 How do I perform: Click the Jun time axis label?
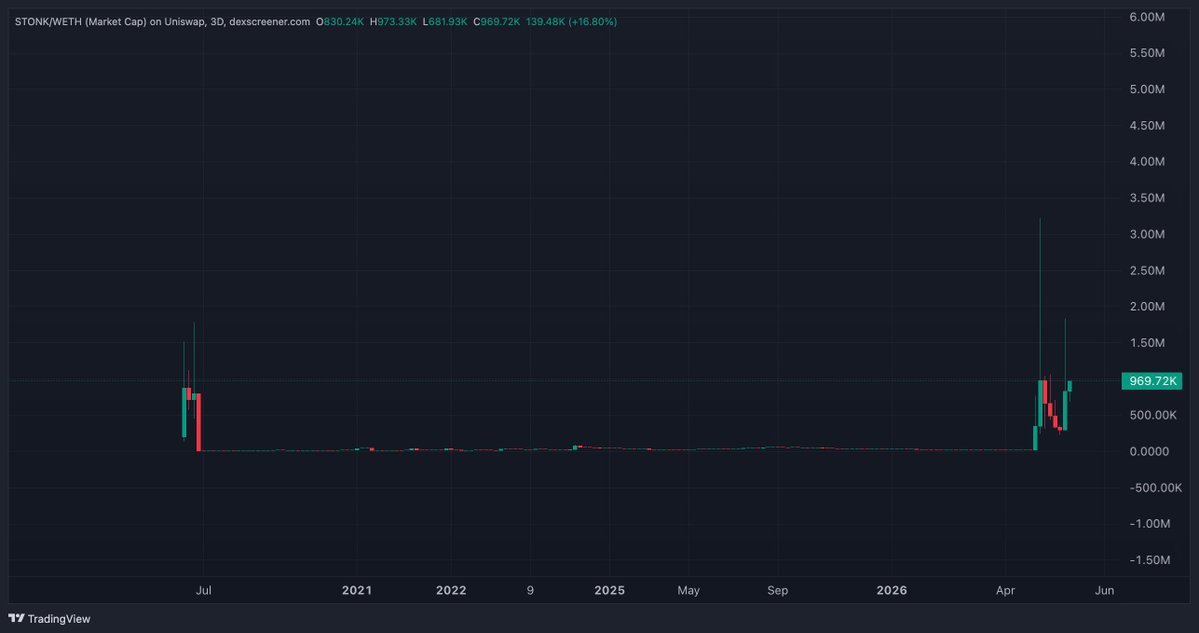click(x=1104, y=590)
